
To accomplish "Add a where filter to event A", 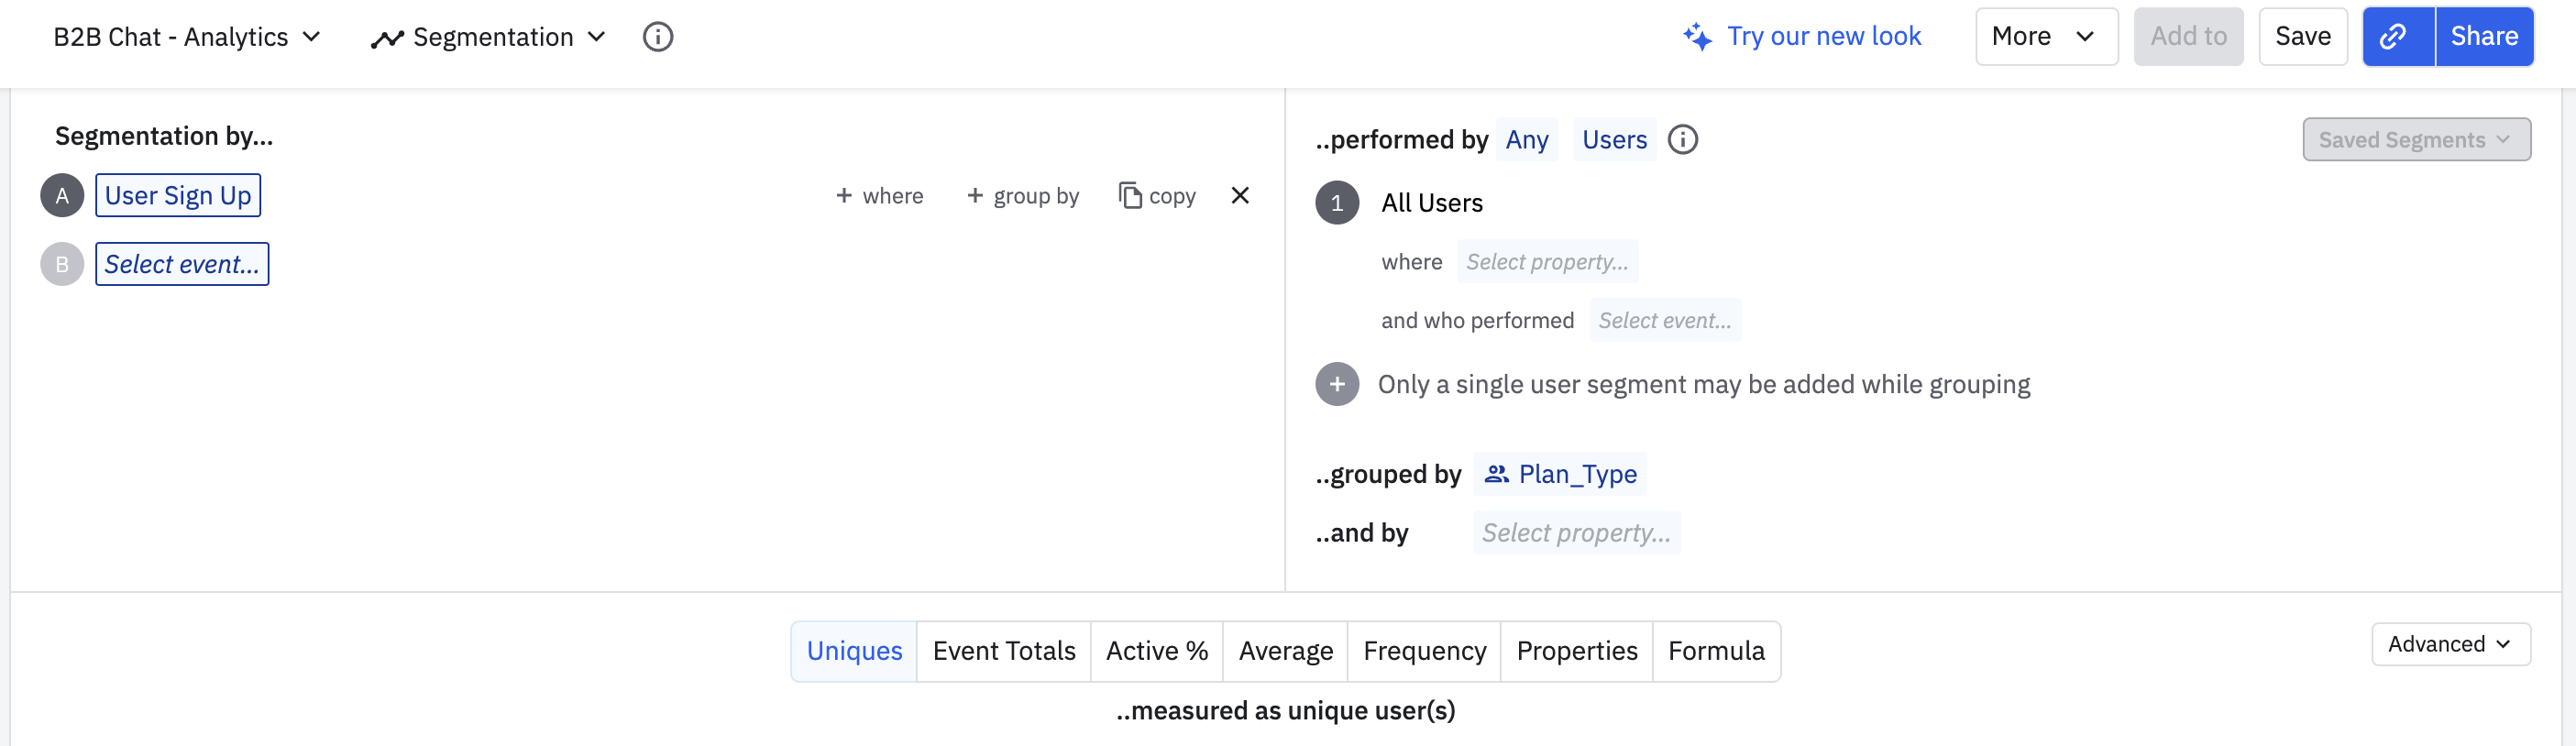I will [879, 195].
